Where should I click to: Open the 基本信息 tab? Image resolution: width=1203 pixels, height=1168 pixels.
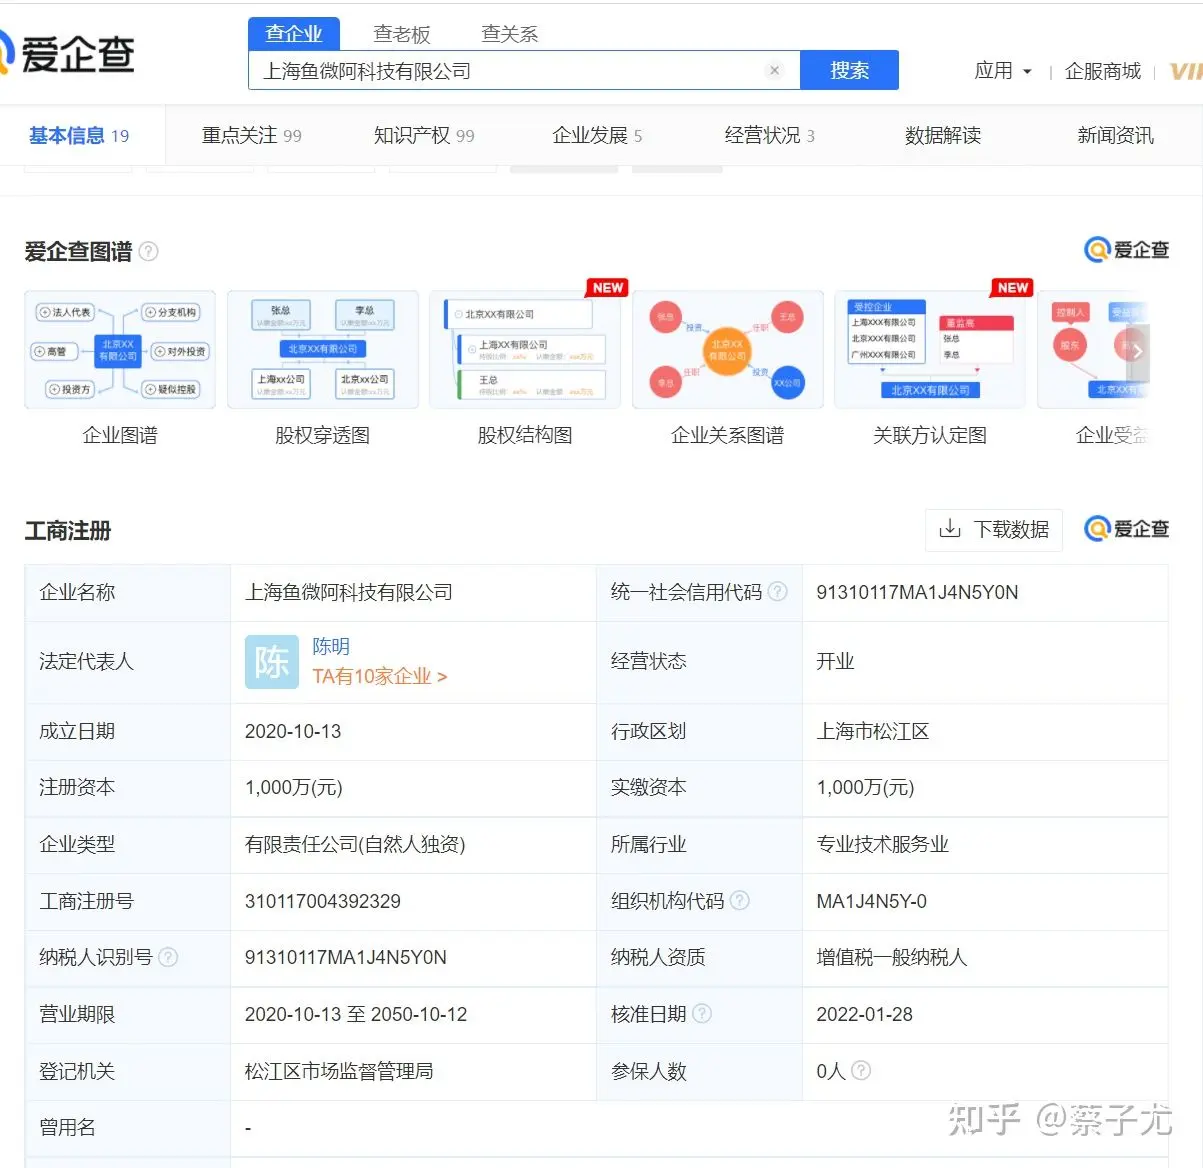79,135
